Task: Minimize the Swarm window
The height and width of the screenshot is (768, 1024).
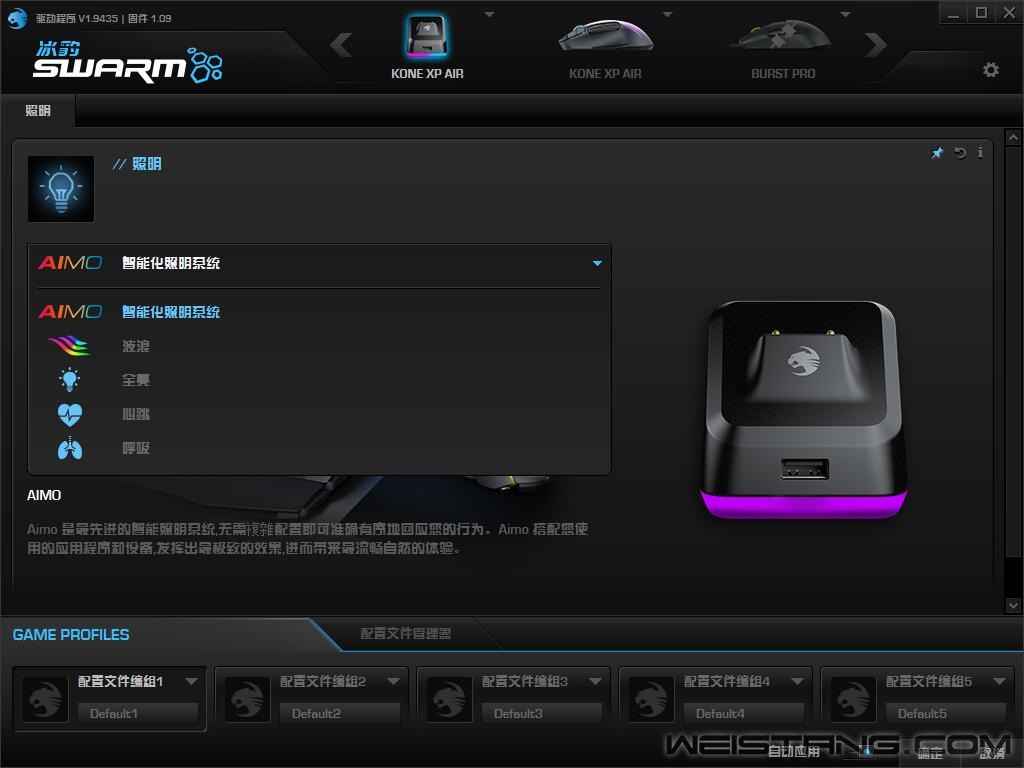Action: point(953,12)
